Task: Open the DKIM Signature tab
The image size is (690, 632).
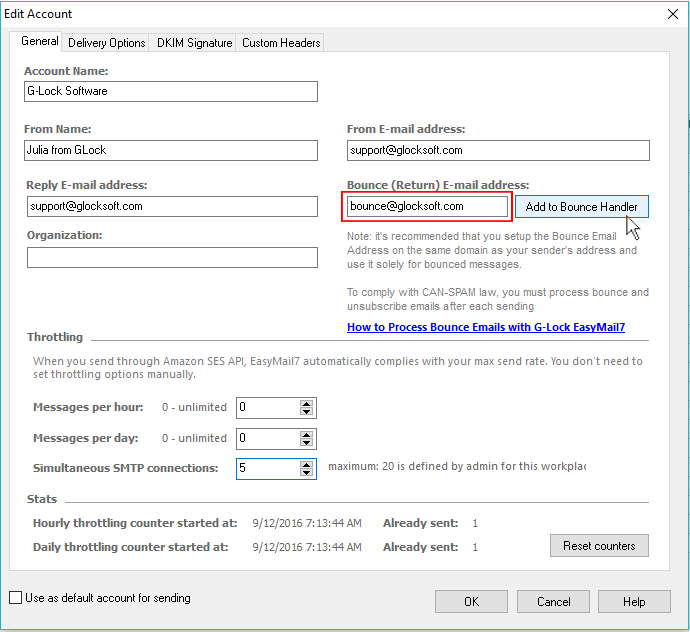Action: [x=194, y=43]
